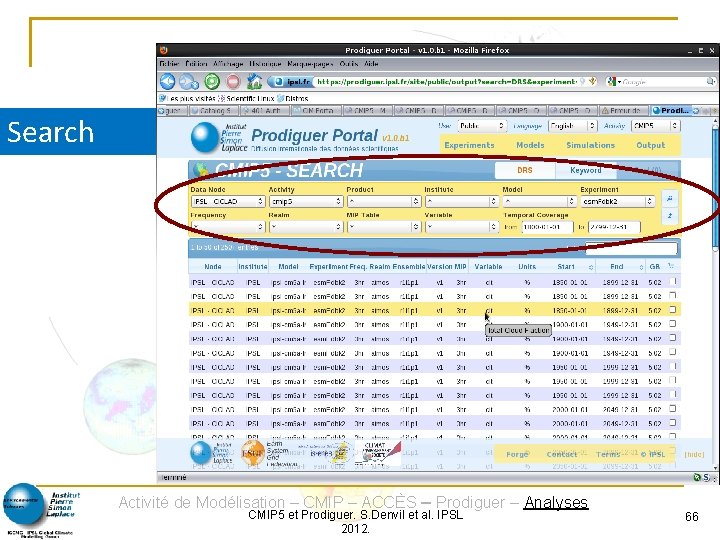Screen dimensions: 720x540
Task: Click the Firefox logo in the title bar
Action: pos(164,50)
